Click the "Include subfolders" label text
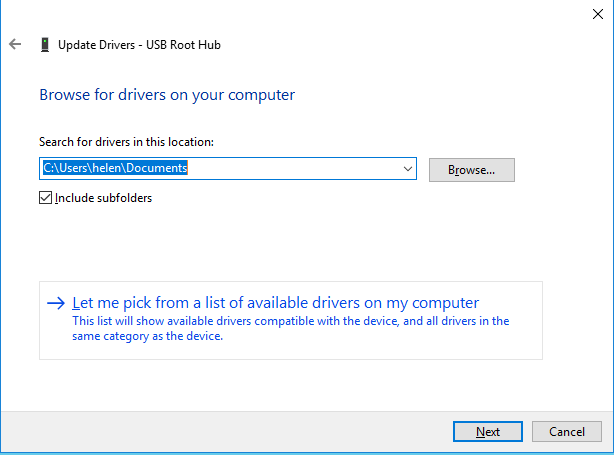The height and width of the screenshot is (455, 614). coord(103,198)
